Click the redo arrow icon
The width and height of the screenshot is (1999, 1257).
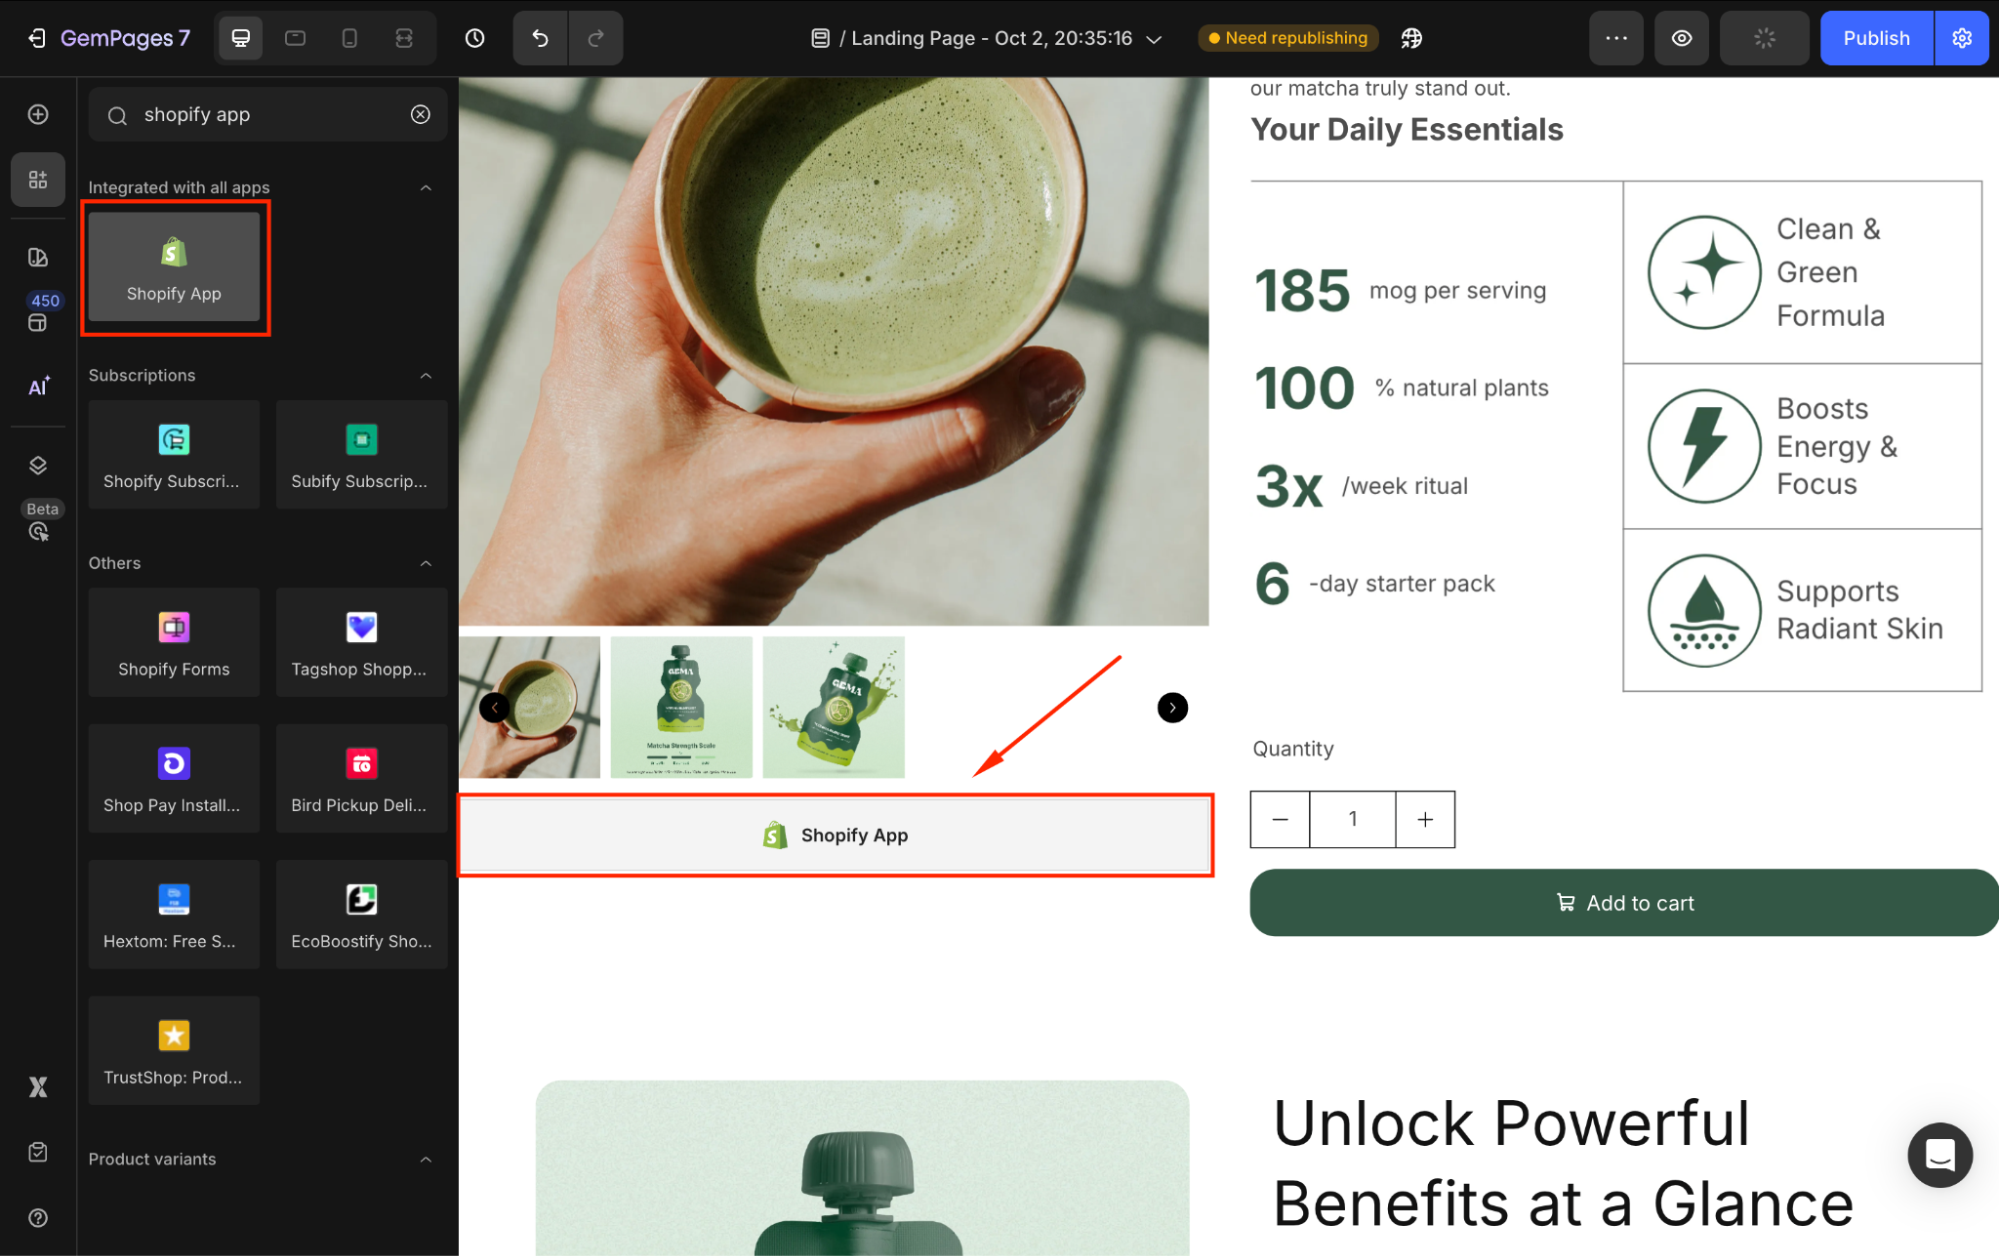pos(596,38)
